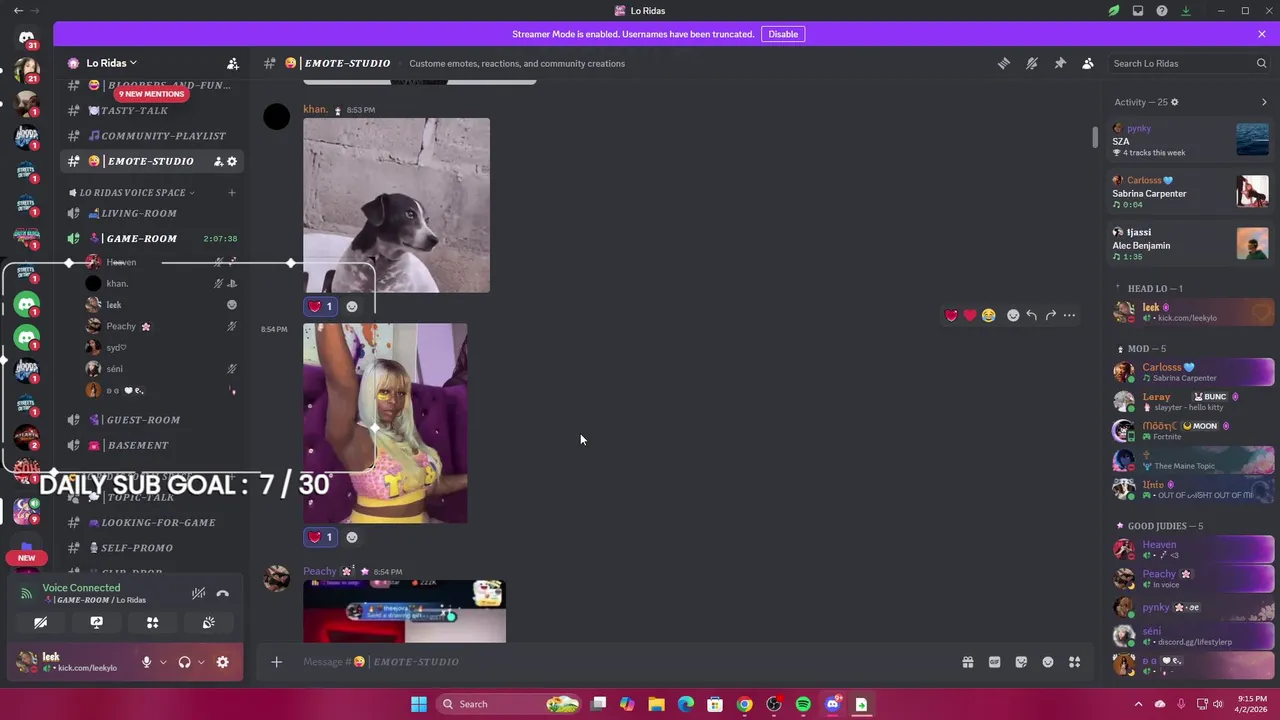Show hidden icons arrow in system tray
The height and width of the screenshot is (720, 1280).
1138,704
